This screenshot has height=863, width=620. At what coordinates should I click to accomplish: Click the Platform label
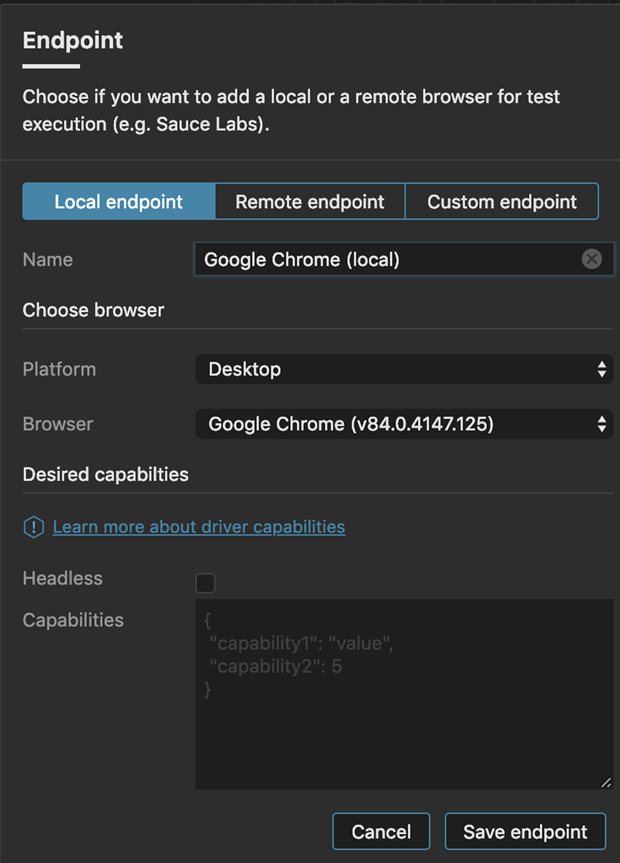[59, 369]
